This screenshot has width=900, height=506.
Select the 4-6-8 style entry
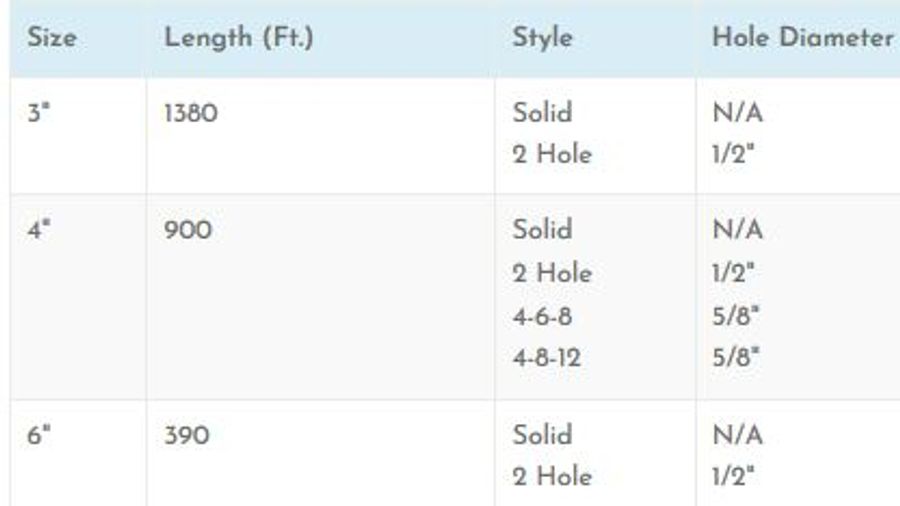pos(541,315)
